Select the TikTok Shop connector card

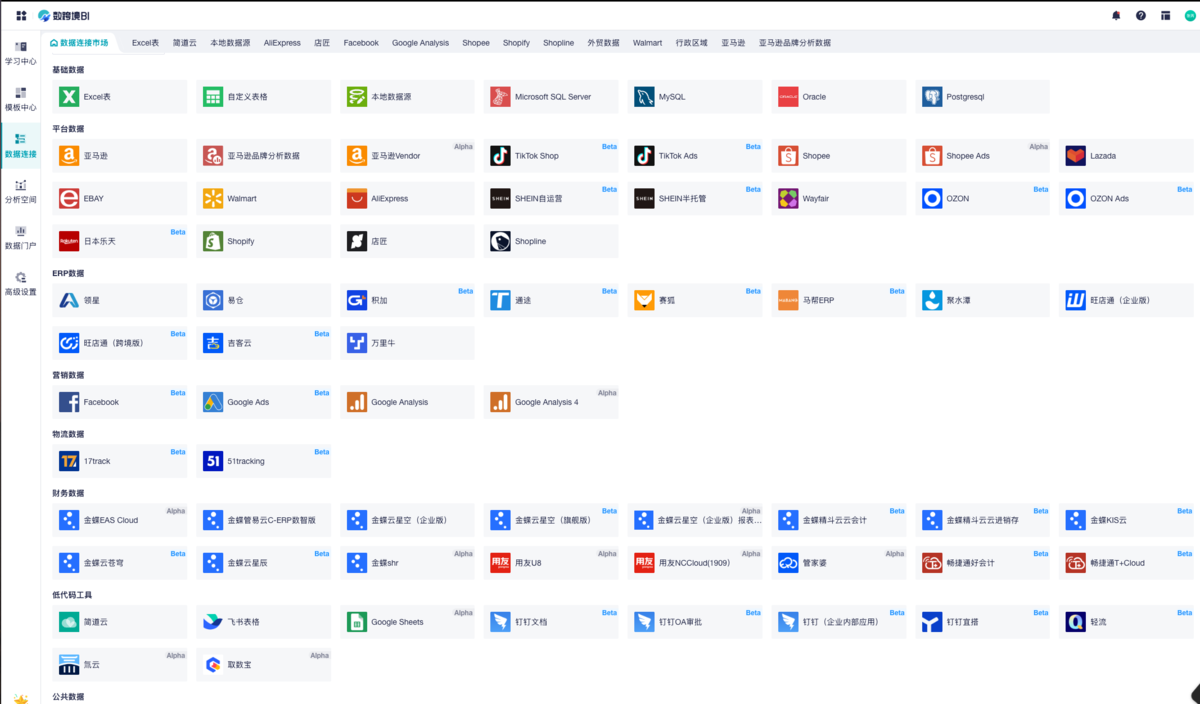550,156
